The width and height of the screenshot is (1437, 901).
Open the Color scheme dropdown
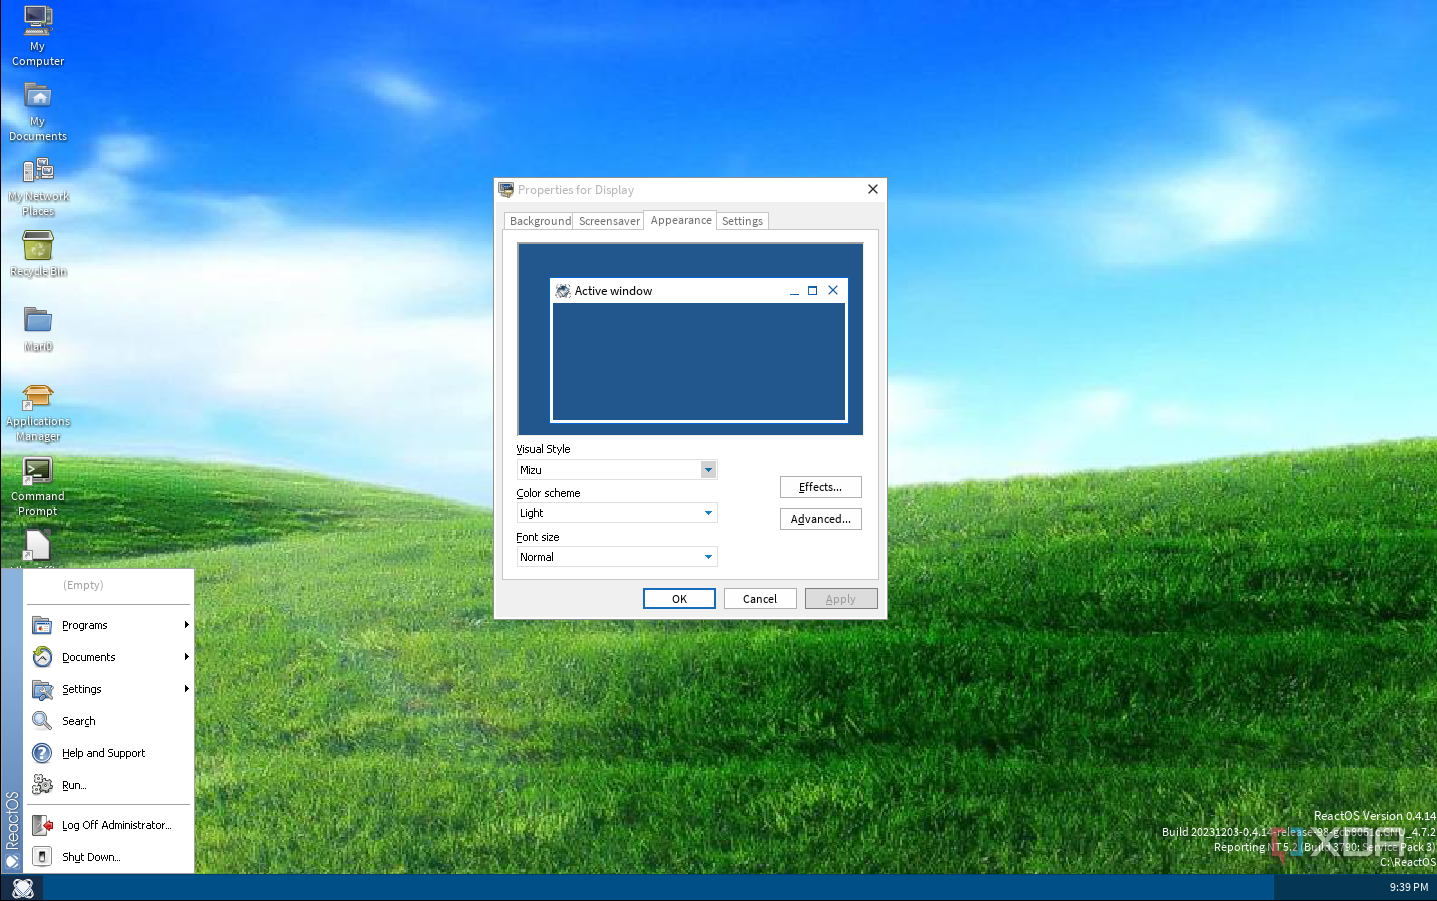point(708,513)
